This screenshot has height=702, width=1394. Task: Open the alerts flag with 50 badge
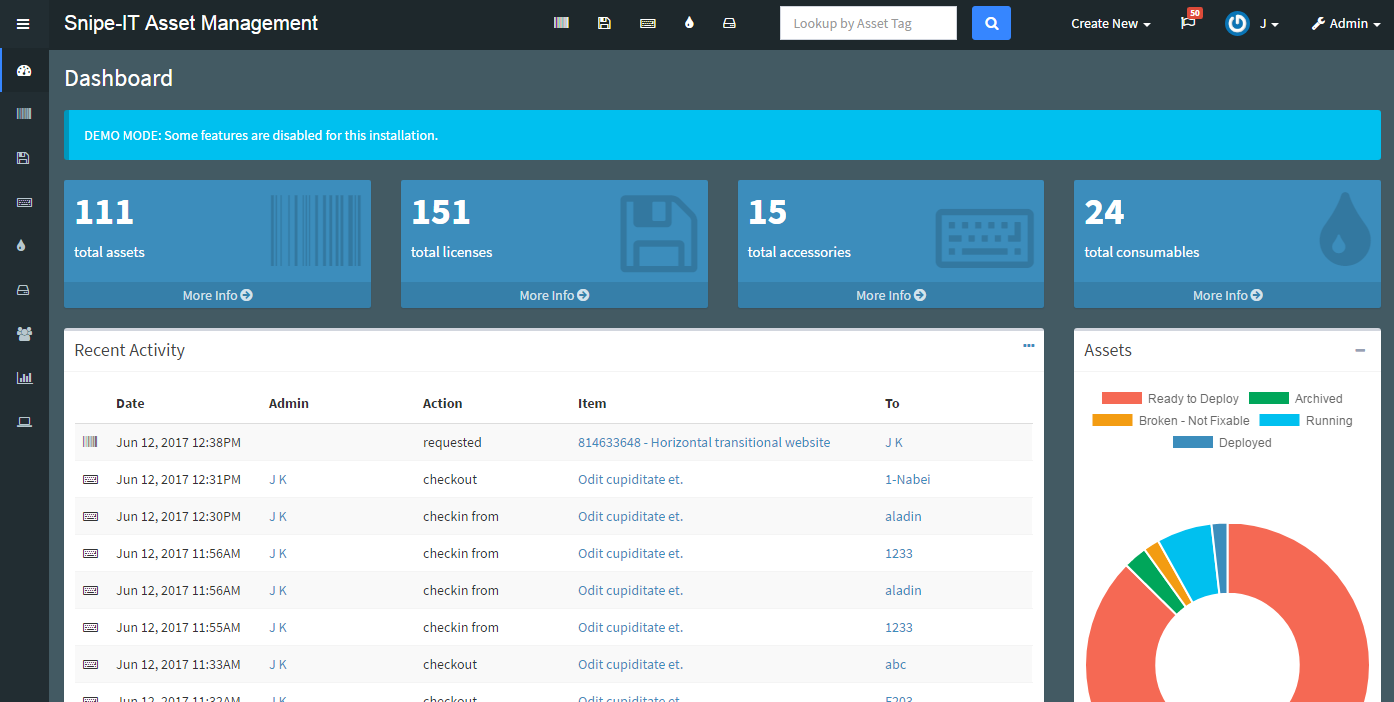tap(1188, 23)
